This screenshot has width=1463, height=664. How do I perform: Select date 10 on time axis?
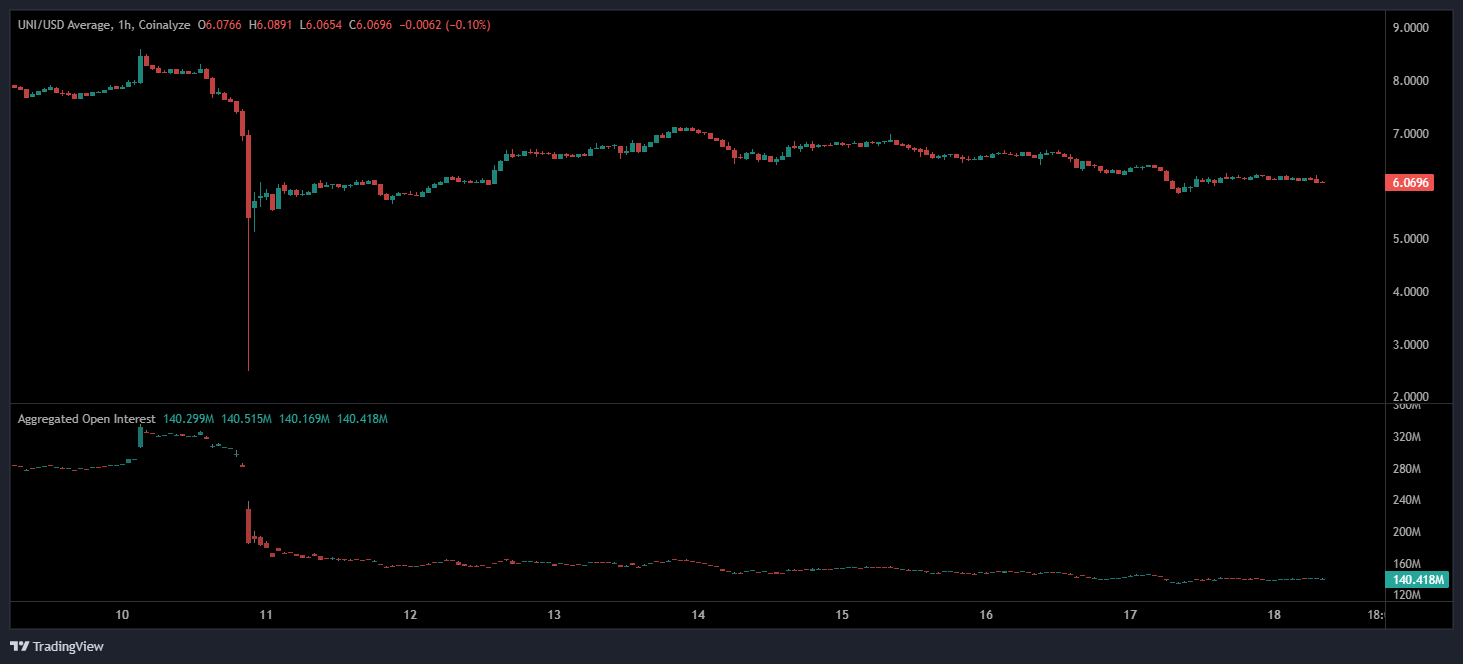(x=122, y=614)
